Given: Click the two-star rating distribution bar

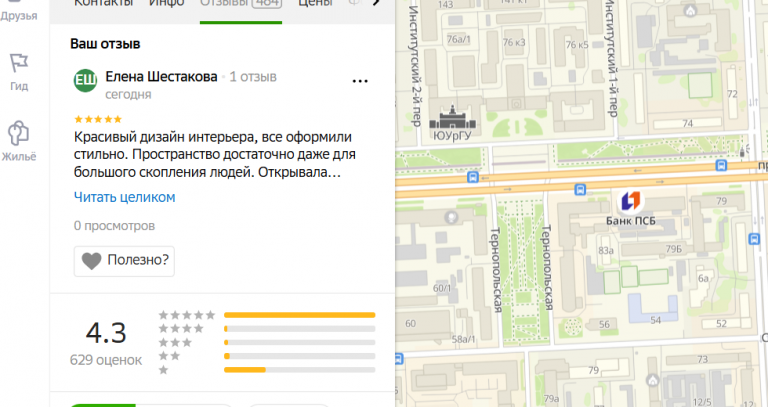Looking at the screenshot, I should [x=300, y=356].
